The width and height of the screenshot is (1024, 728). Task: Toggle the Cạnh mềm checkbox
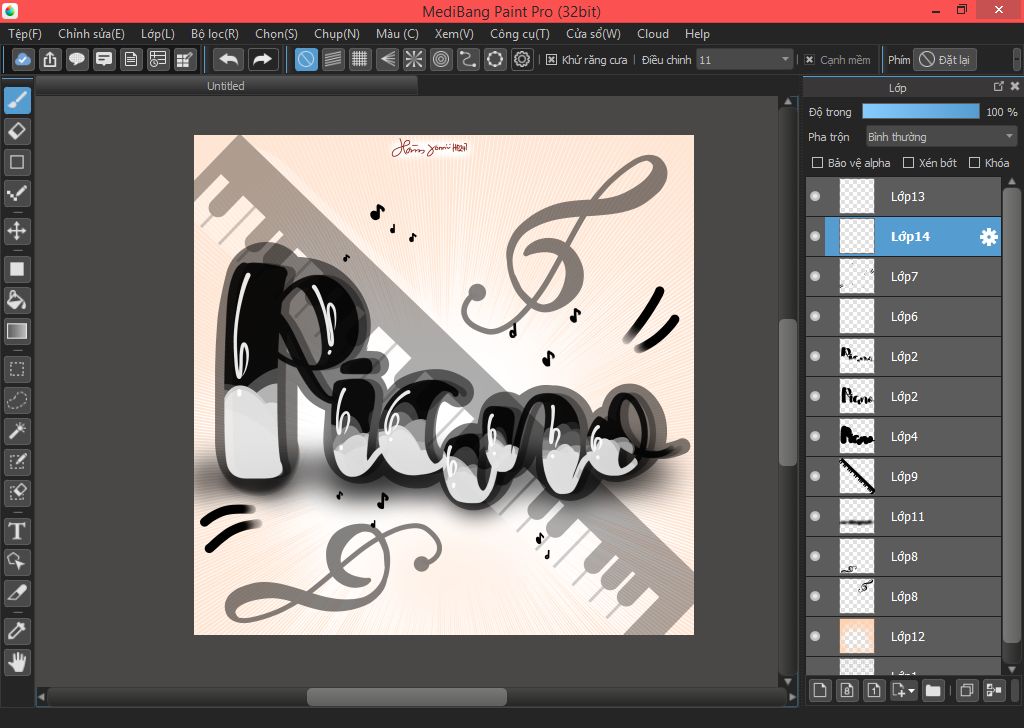(x=809, y=59)
